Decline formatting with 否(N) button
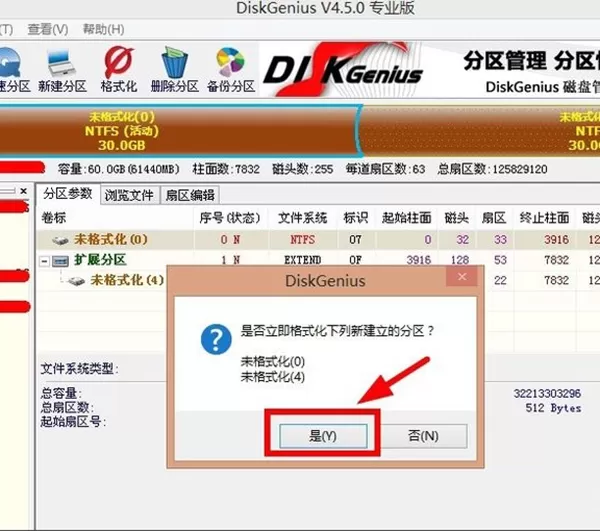The height and width of the screenshot is (531, 600). pyautogui.click(x=423, y=436)
